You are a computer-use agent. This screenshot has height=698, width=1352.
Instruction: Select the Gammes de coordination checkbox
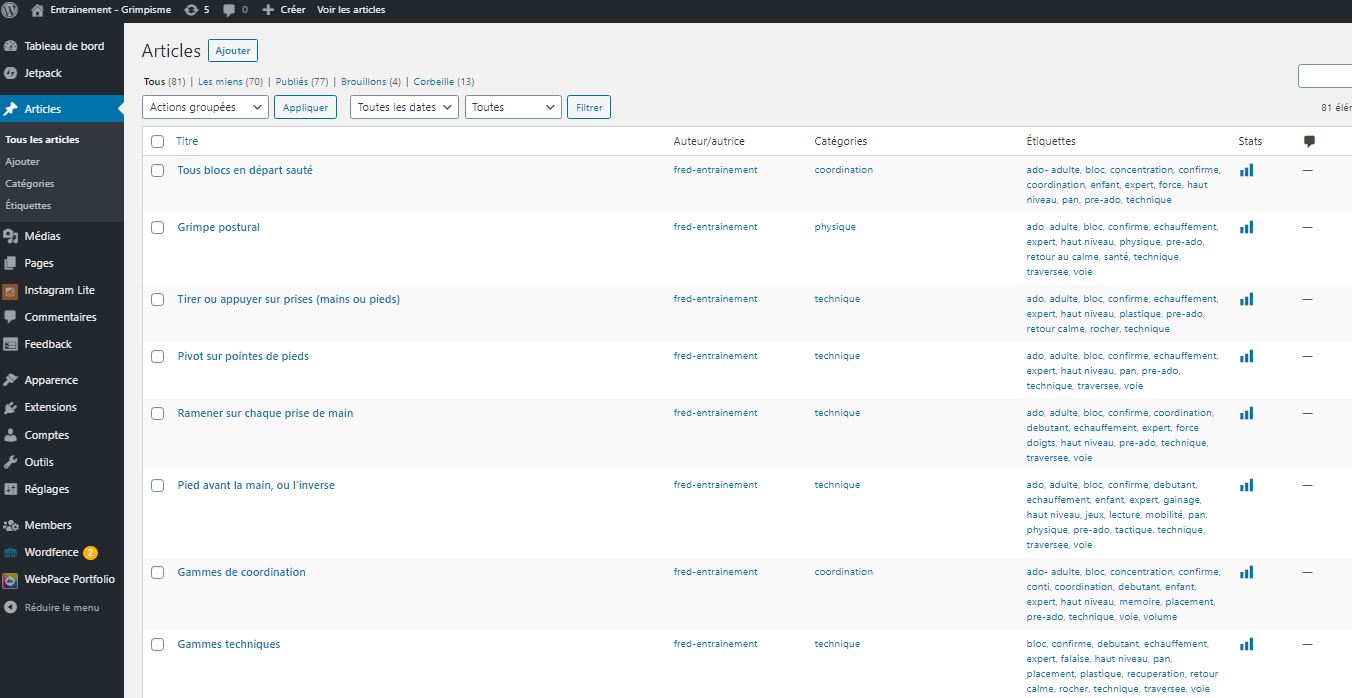[x=158, y=573]
